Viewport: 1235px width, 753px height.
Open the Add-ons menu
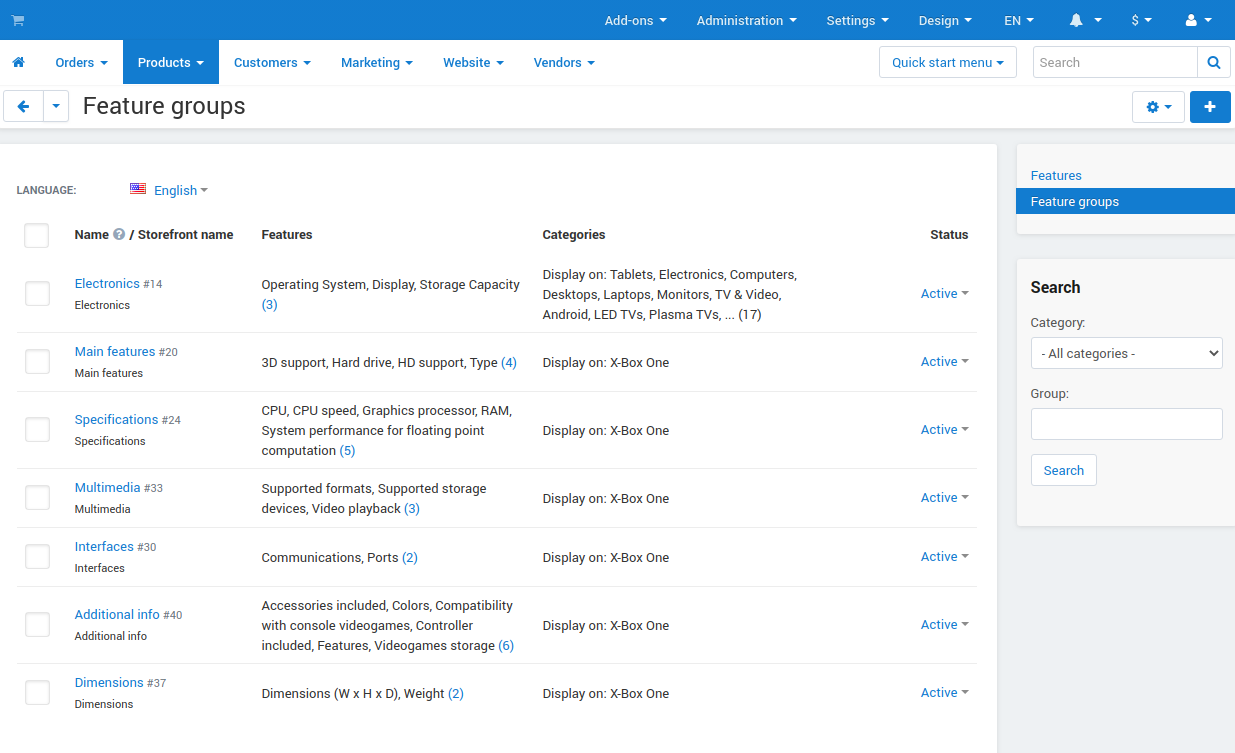coord(635,20)
